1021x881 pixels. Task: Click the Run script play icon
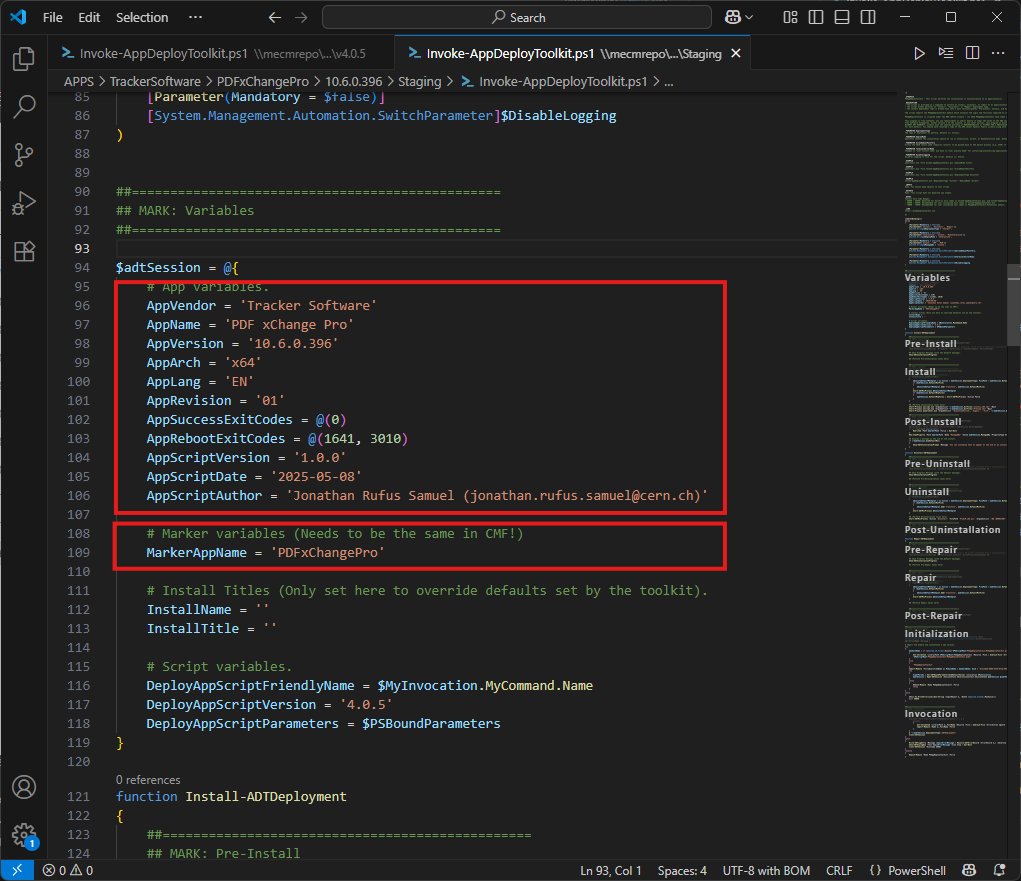pyautogui.click(x=920, y=54)
